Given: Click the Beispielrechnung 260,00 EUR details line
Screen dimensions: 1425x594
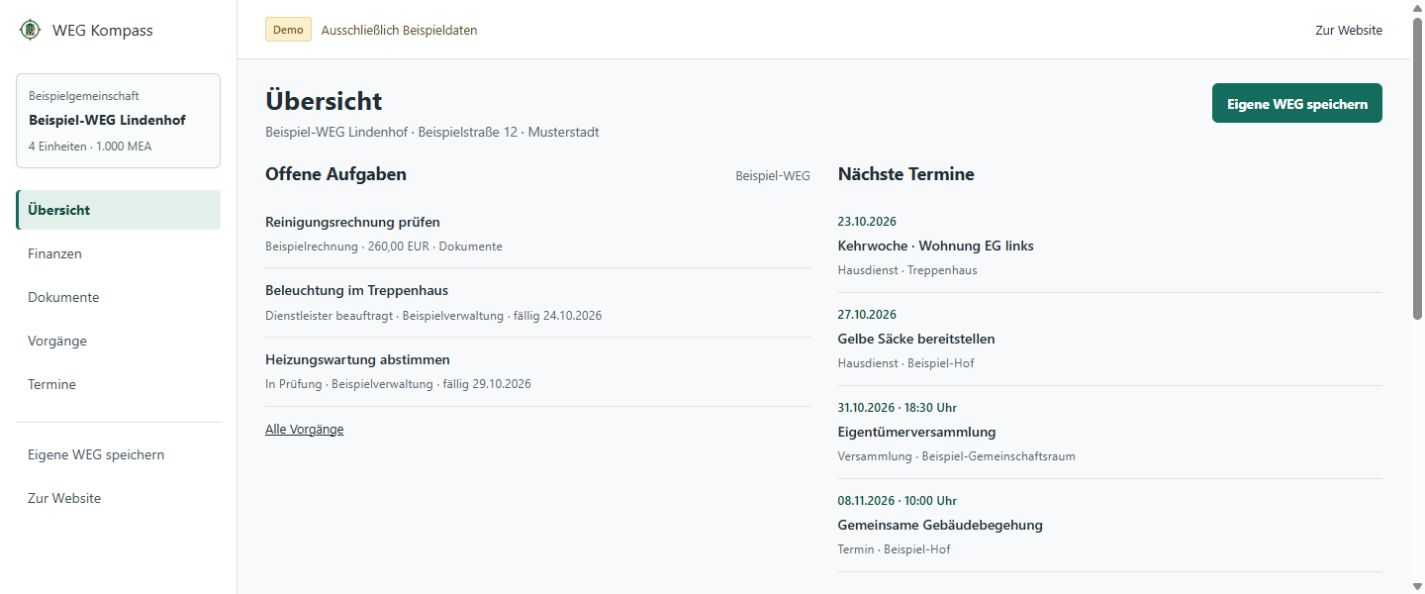Looking at the screenshot, I should (384, 246).
